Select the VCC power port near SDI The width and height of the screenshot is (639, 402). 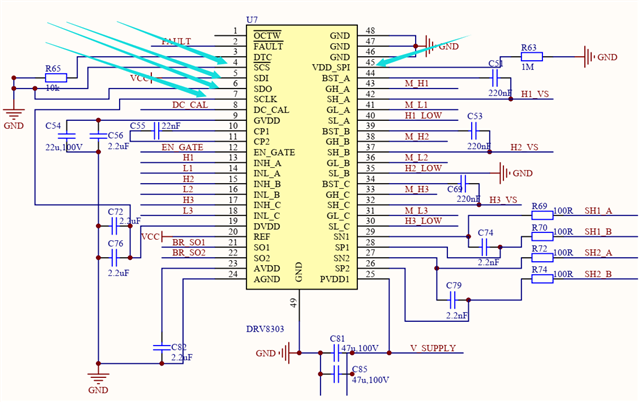point(141,78)
